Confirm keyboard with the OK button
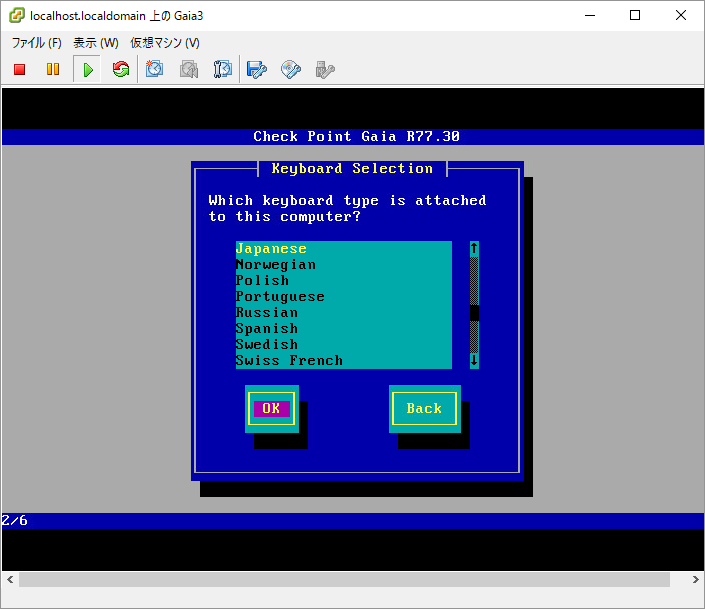Screen dimensions: 705x609 click(x=272, y=408)
